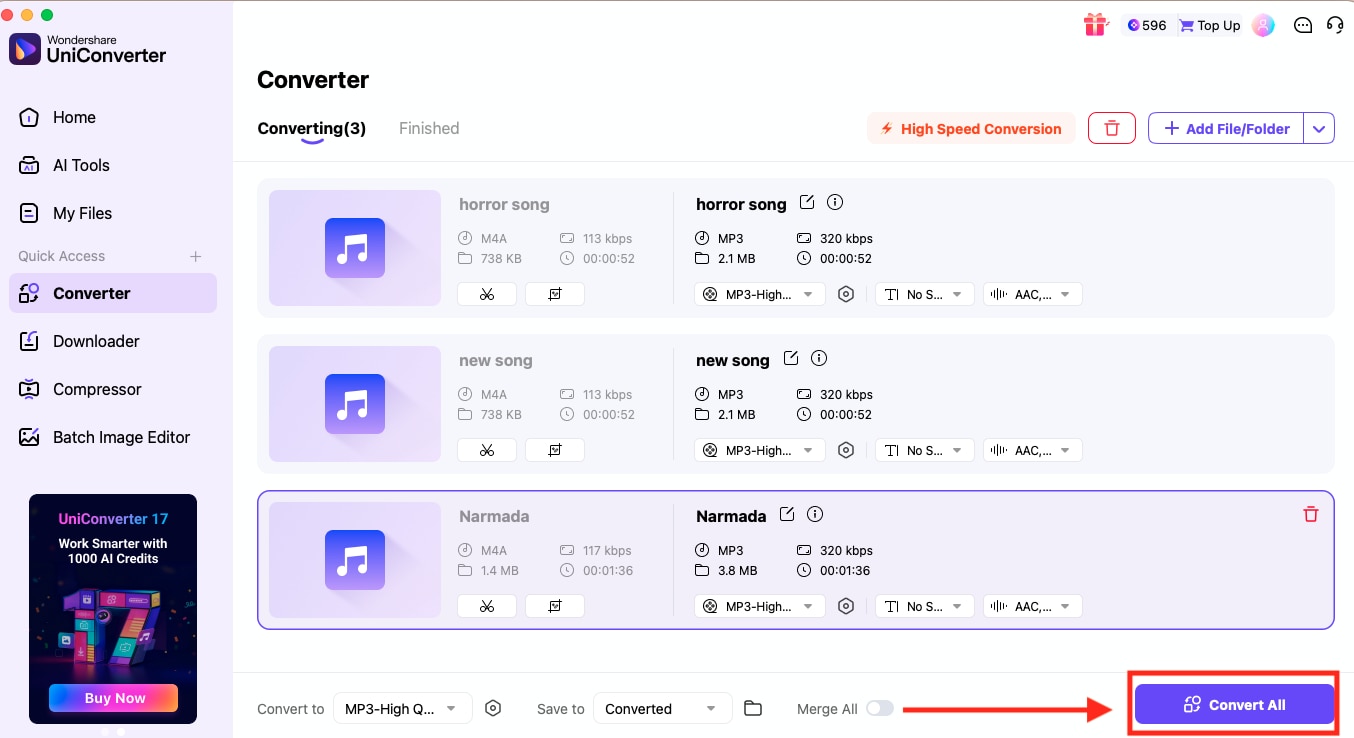Open the crop tool for new song
This screenshot has height=738, width=1354.
[555, 449]
